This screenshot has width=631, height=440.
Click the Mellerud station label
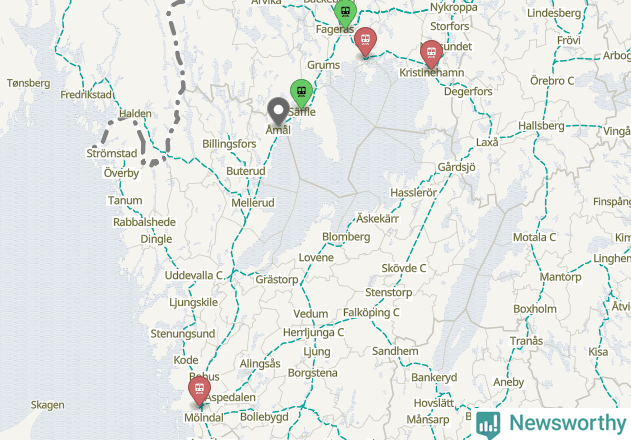(x=253, y=202)
